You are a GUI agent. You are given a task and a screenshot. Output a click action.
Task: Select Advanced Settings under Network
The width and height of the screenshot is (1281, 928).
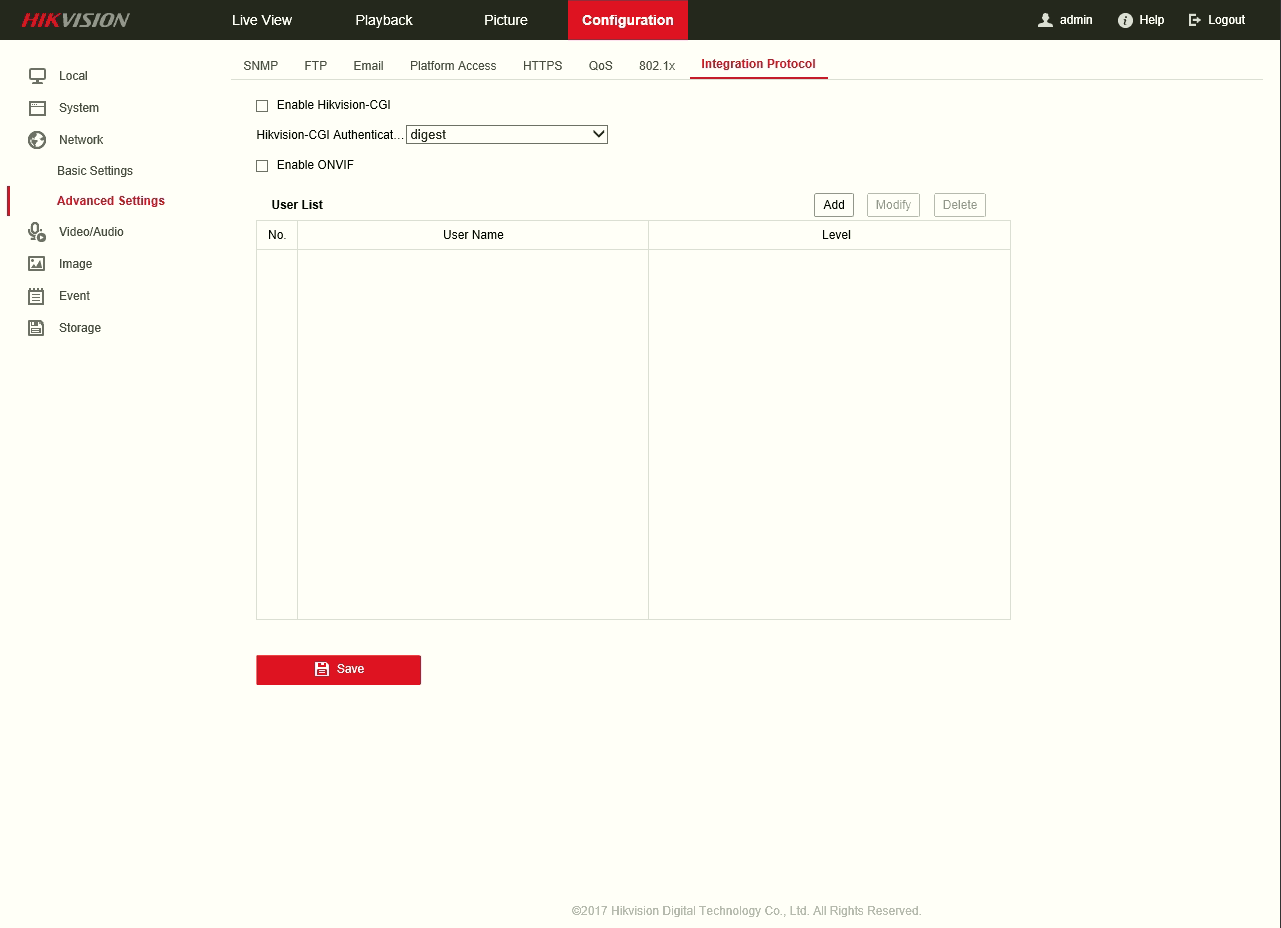coord(111,201)
